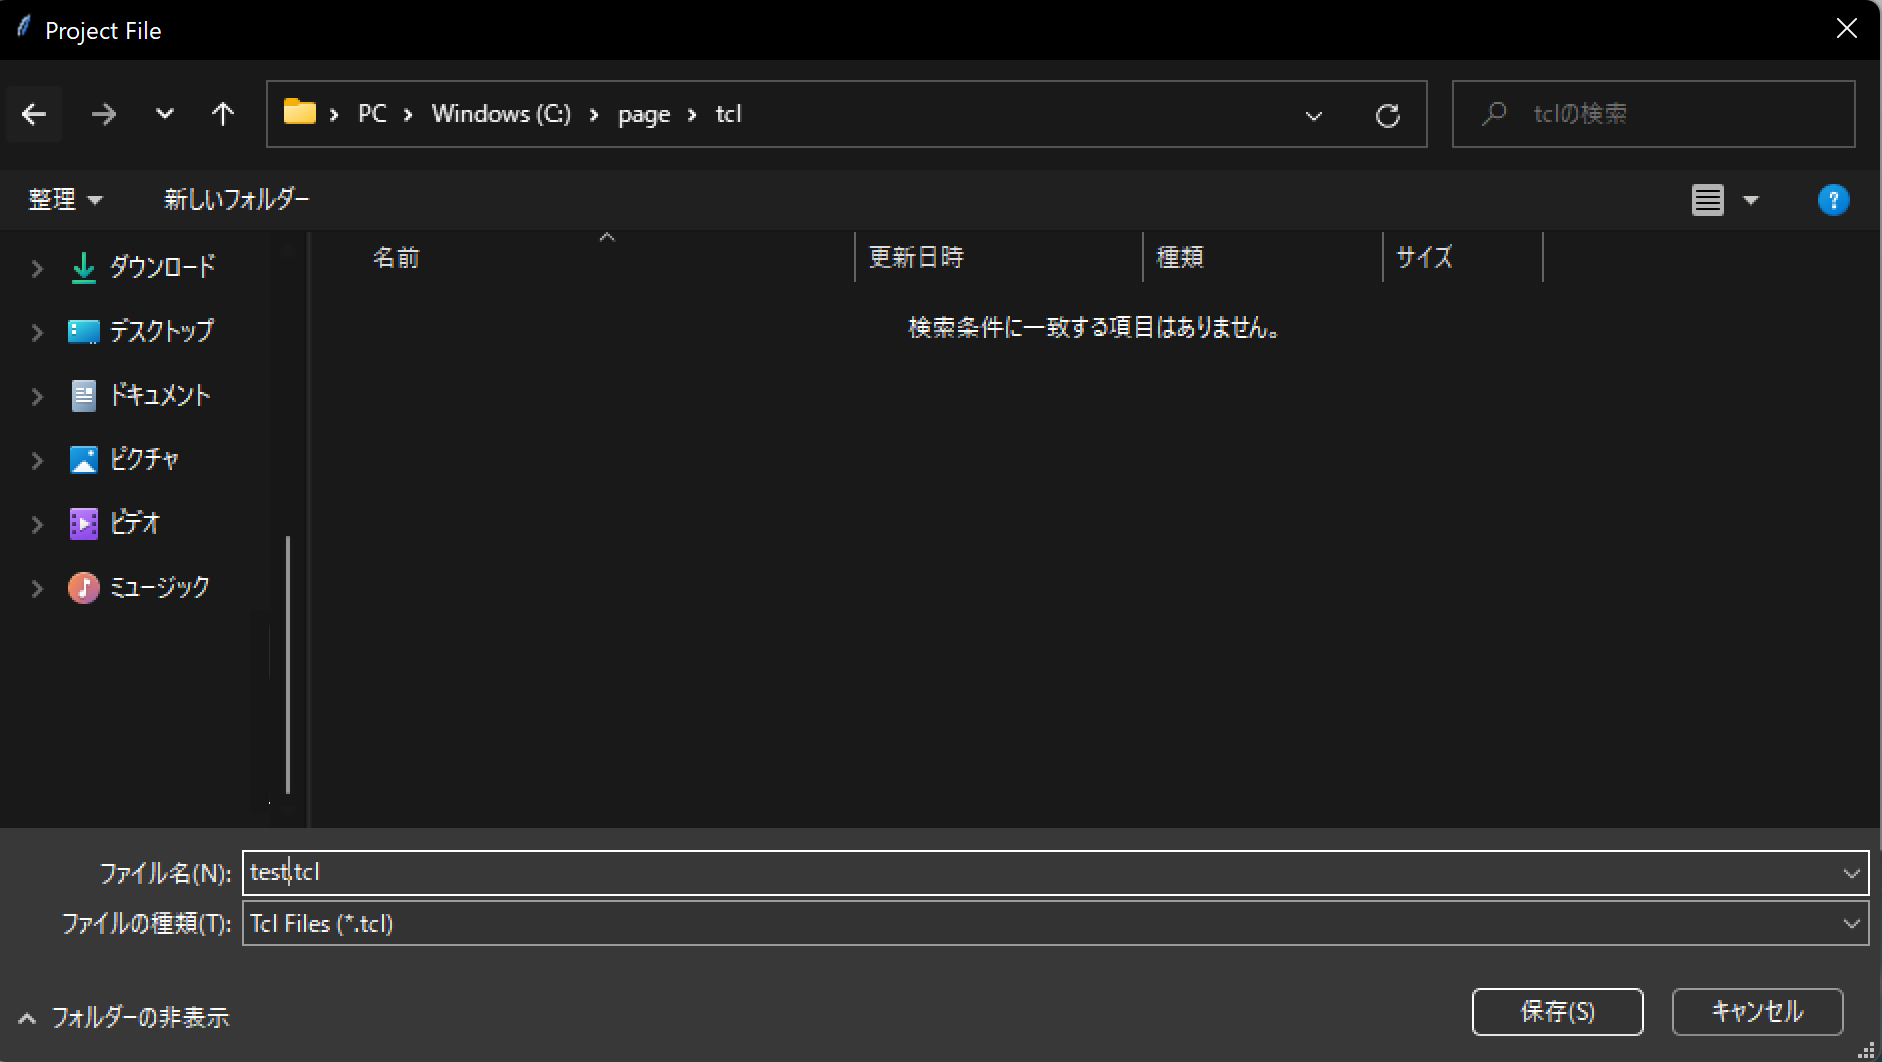Screen dimensions: 1882x1062
Task: Open the Organize menu
Action: coord(65,200)
